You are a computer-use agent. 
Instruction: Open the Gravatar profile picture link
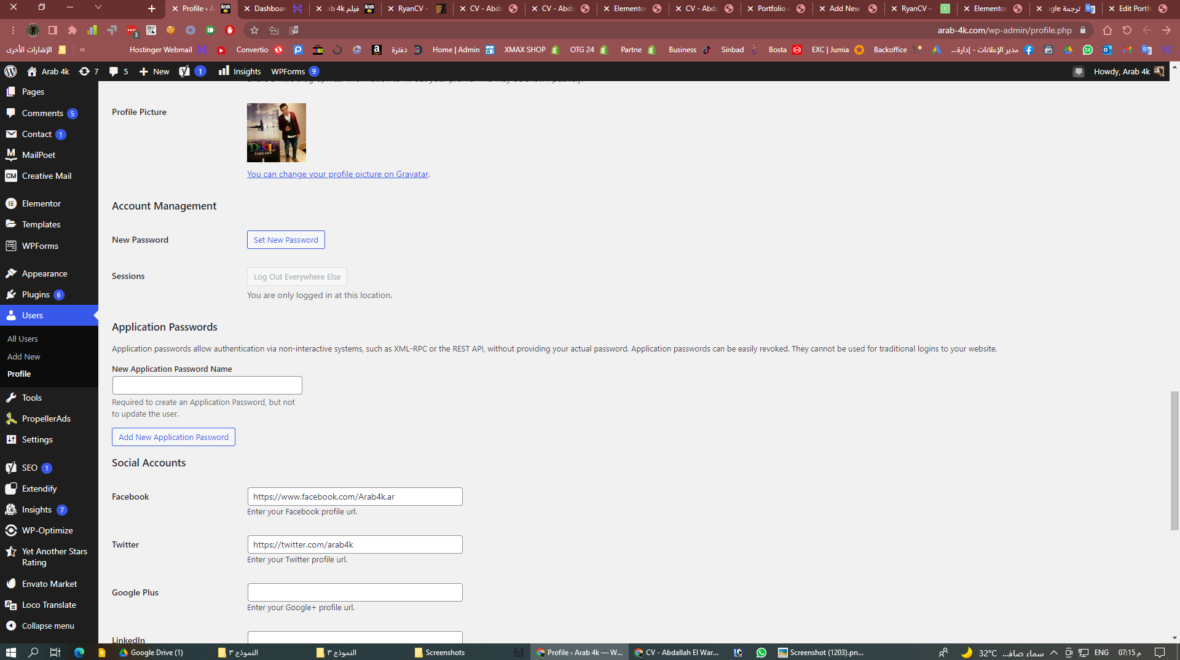(337, 174)
